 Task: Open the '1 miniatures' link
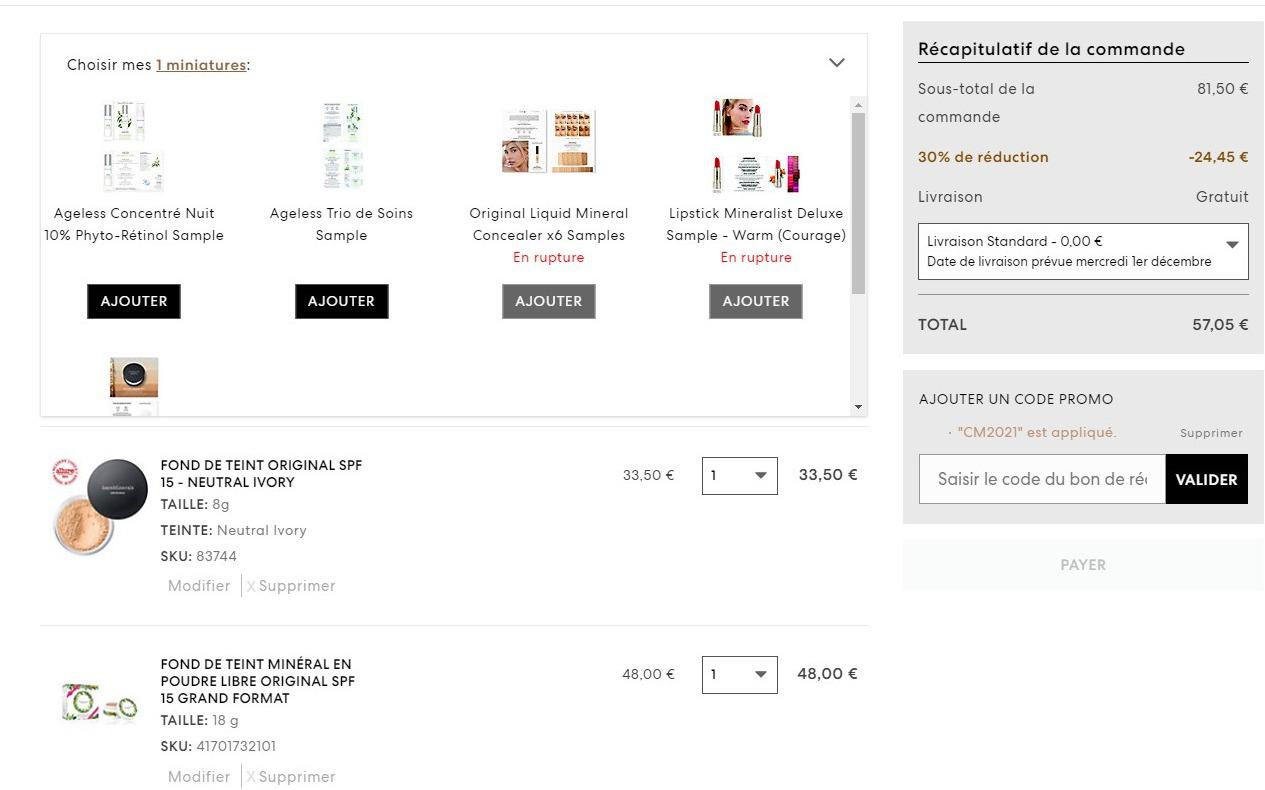[x=200, y=65]
